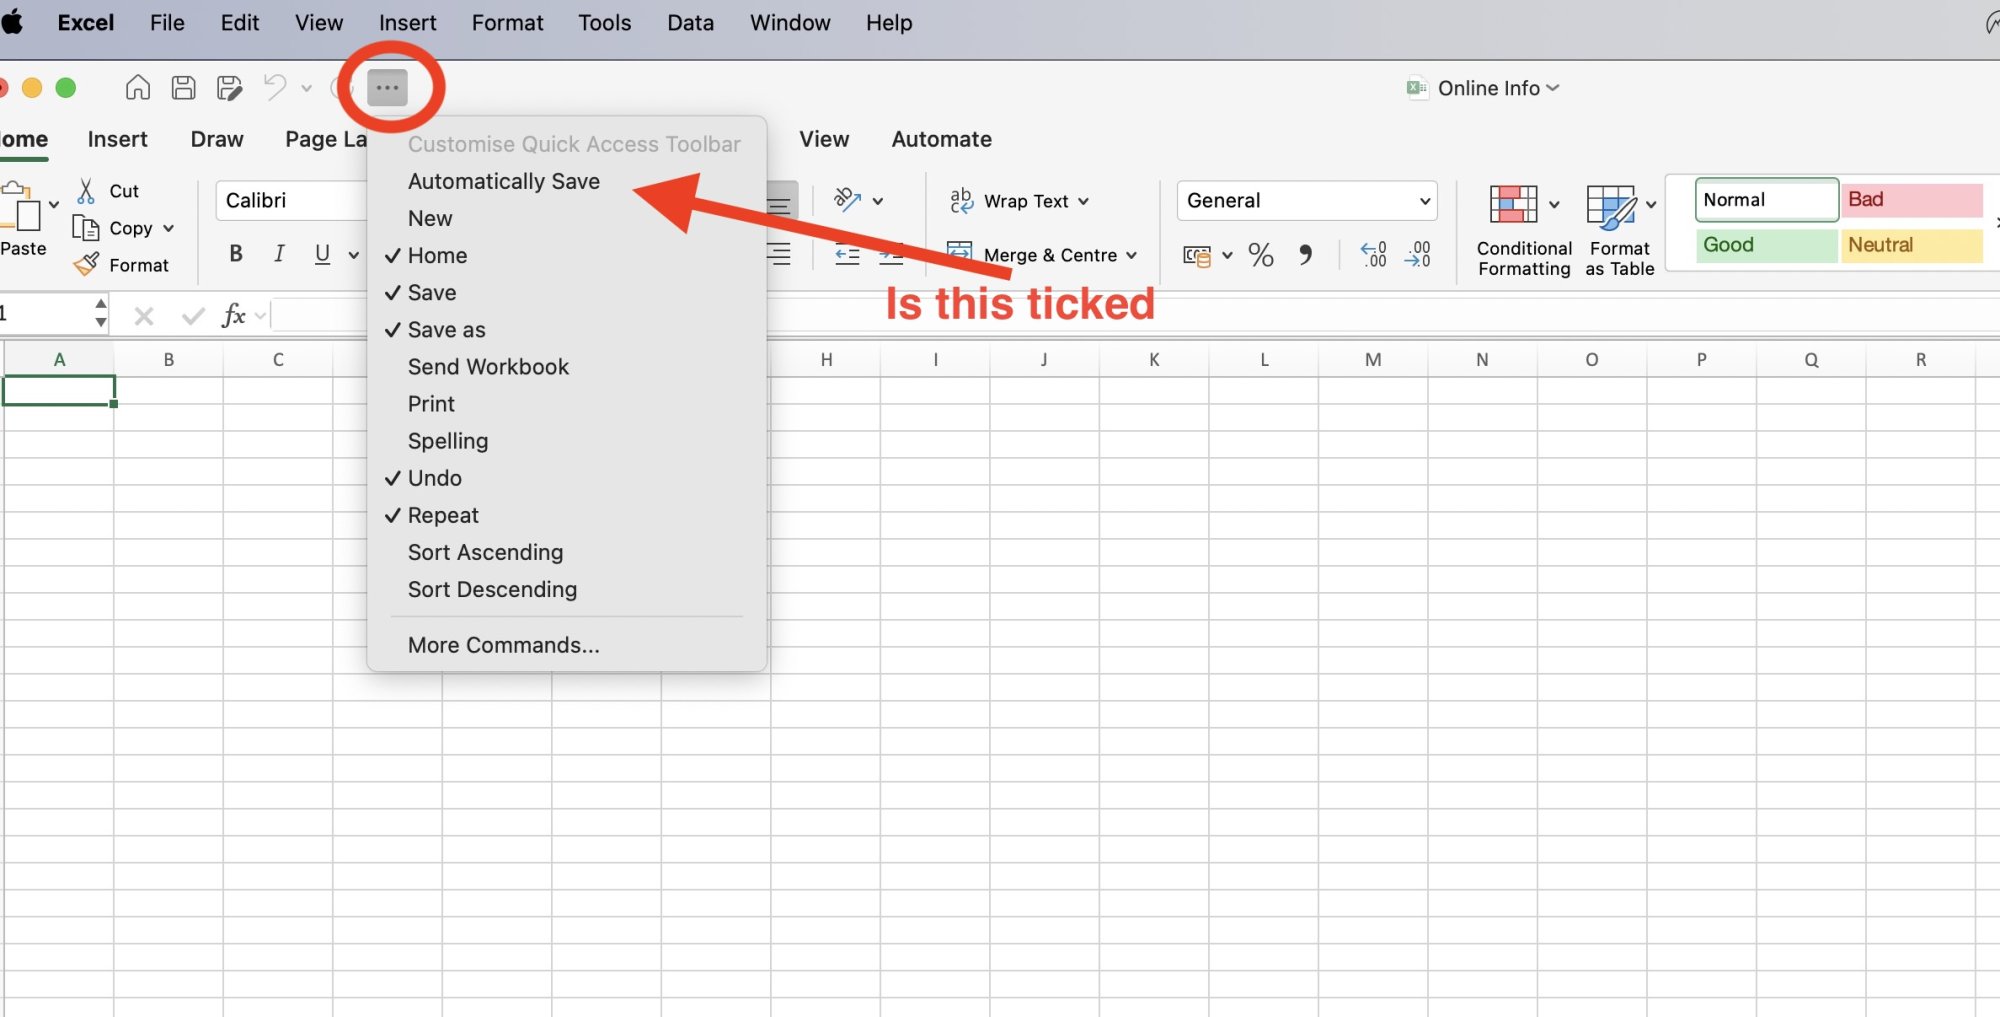Expand the Merge & Centre dropdown arrow
The width and height of the screenshot is (2000, 1017).
pyautogui.click(x=1131, y=255)
